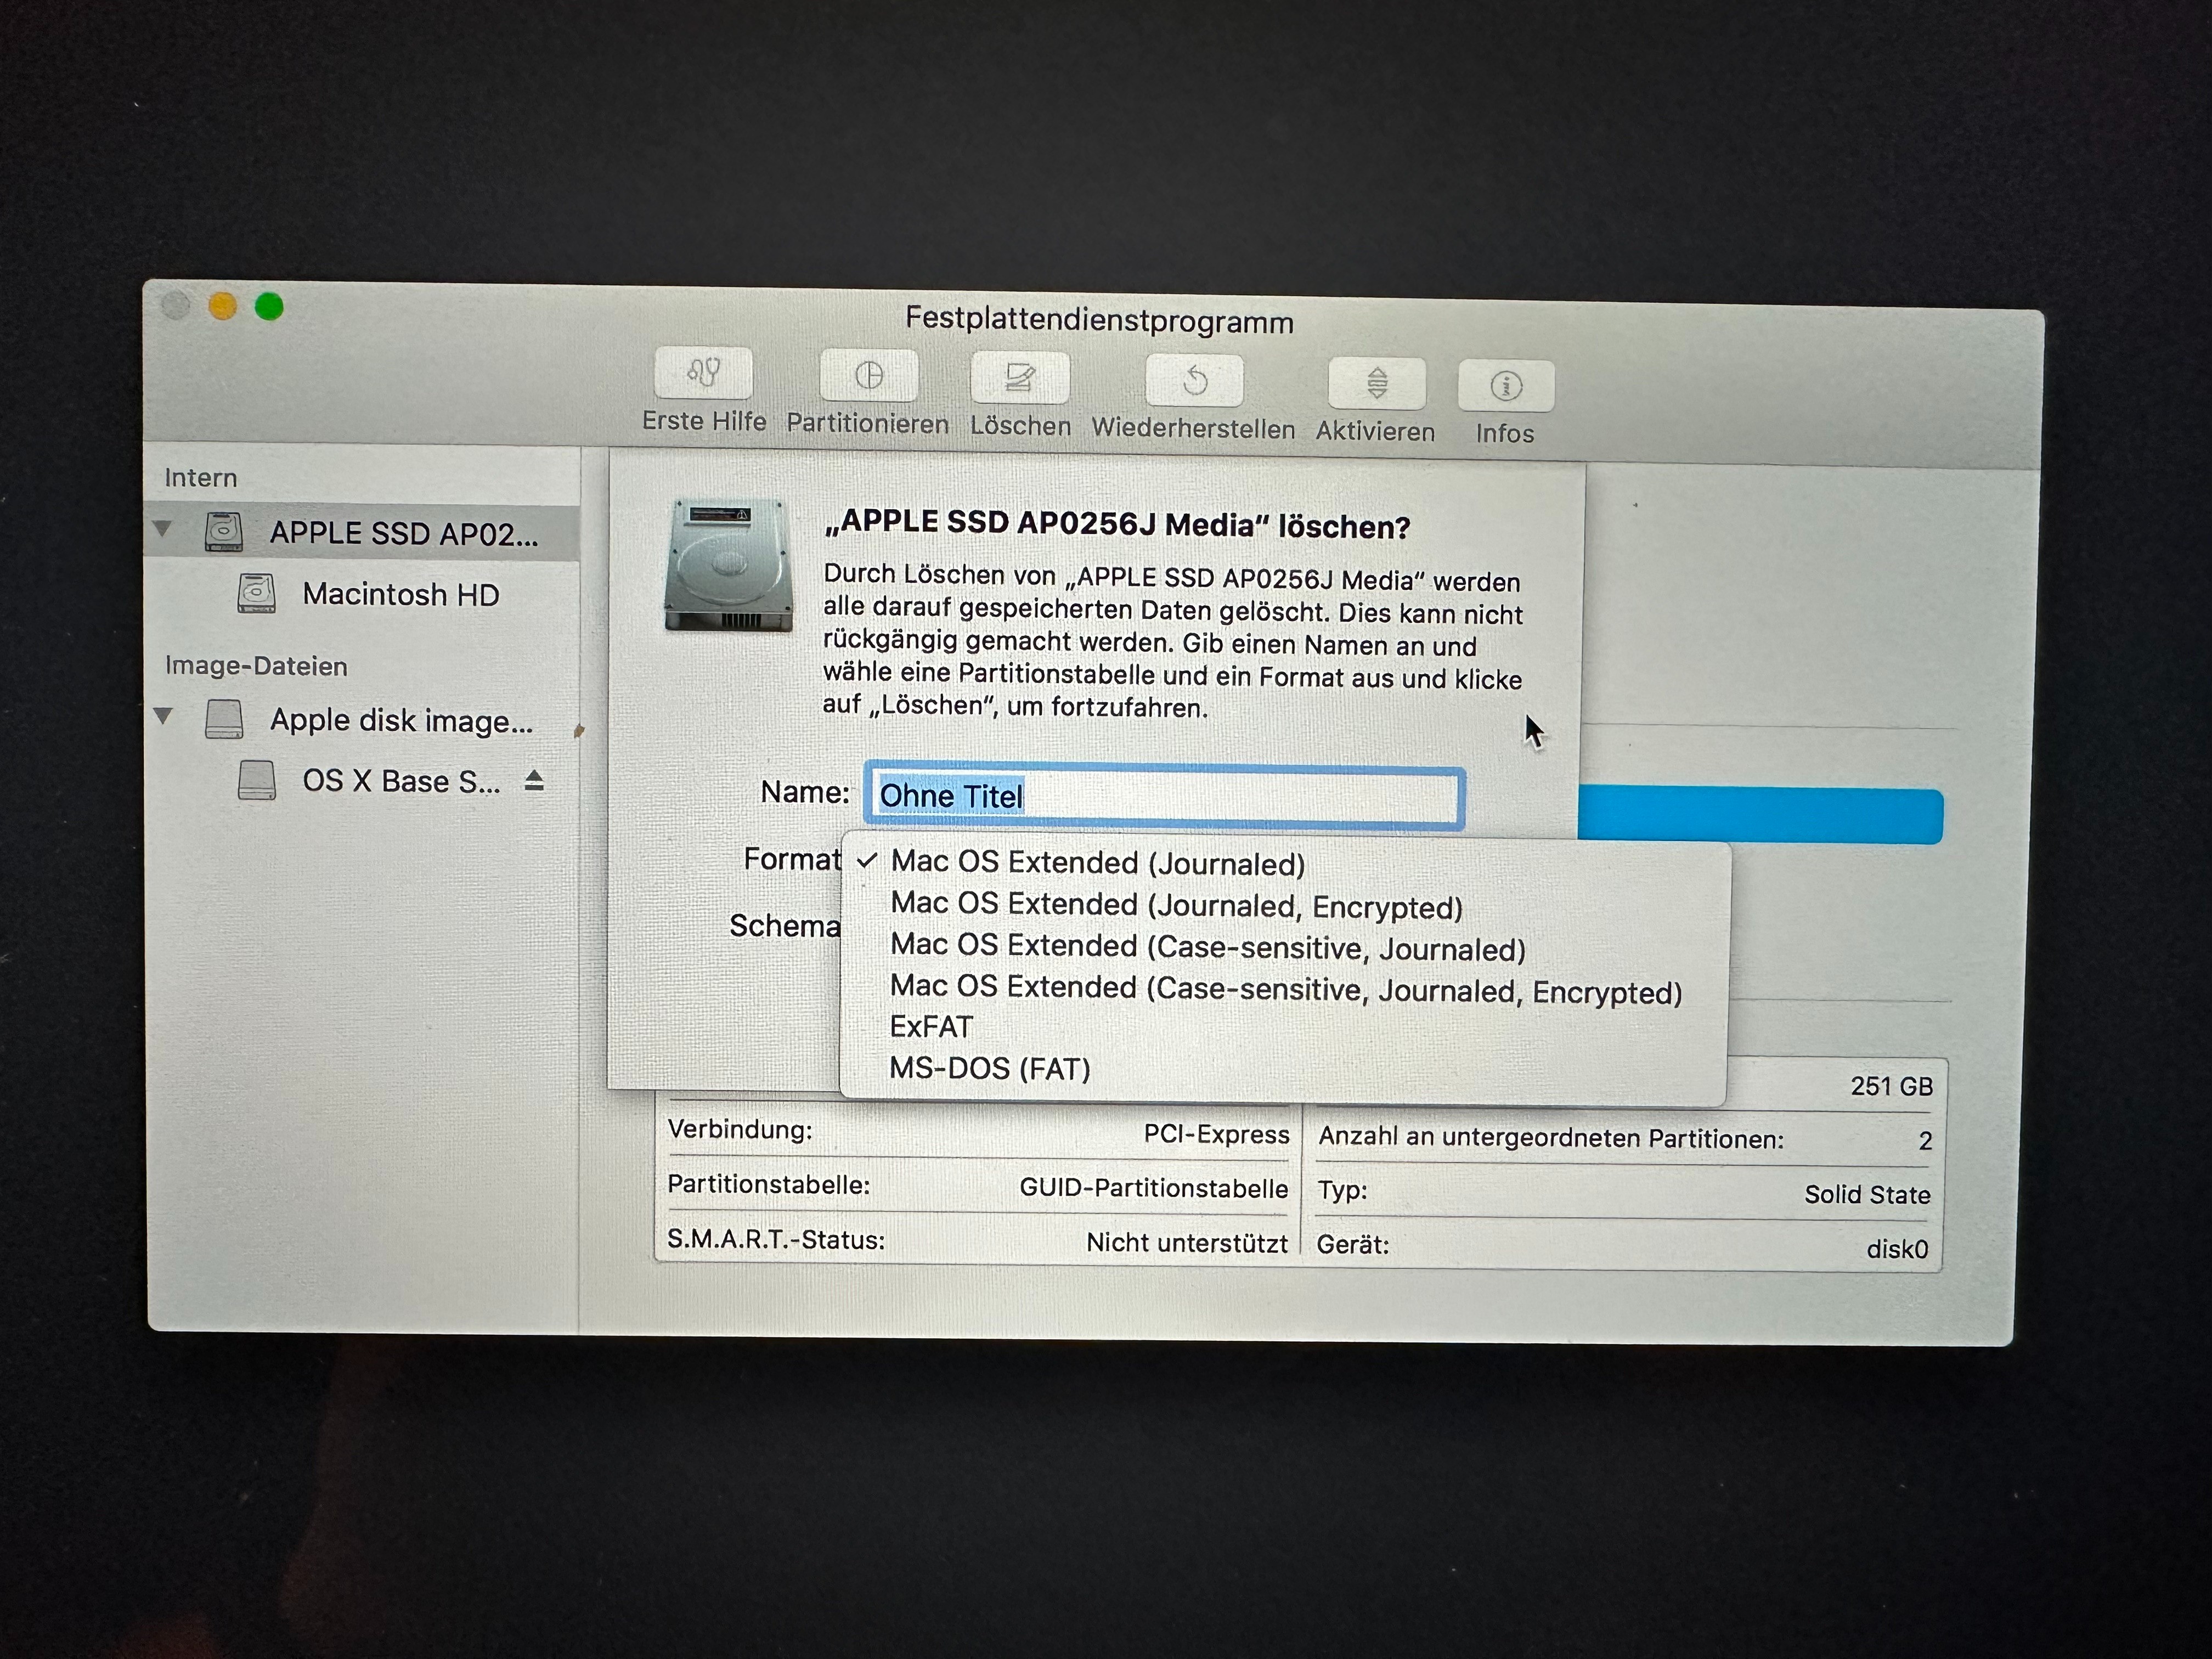Select Mac OS Extended (Case-sensitive, Journaled)
Image resolution: width=2212 pixels, height=1659 pixels.
coord(1207,948)
